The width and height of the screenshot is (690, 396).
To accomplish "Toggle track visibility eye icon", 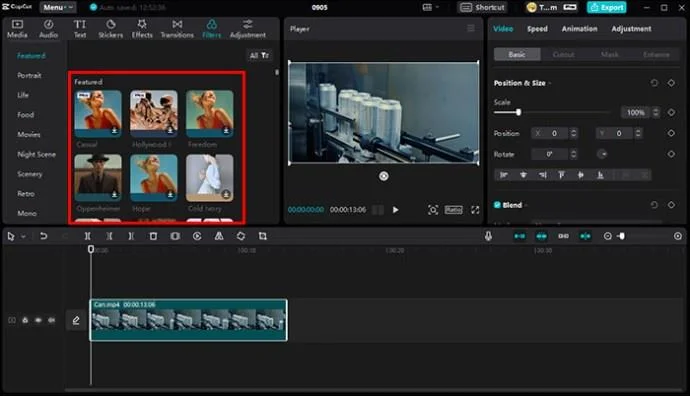I will coord(38,320).
